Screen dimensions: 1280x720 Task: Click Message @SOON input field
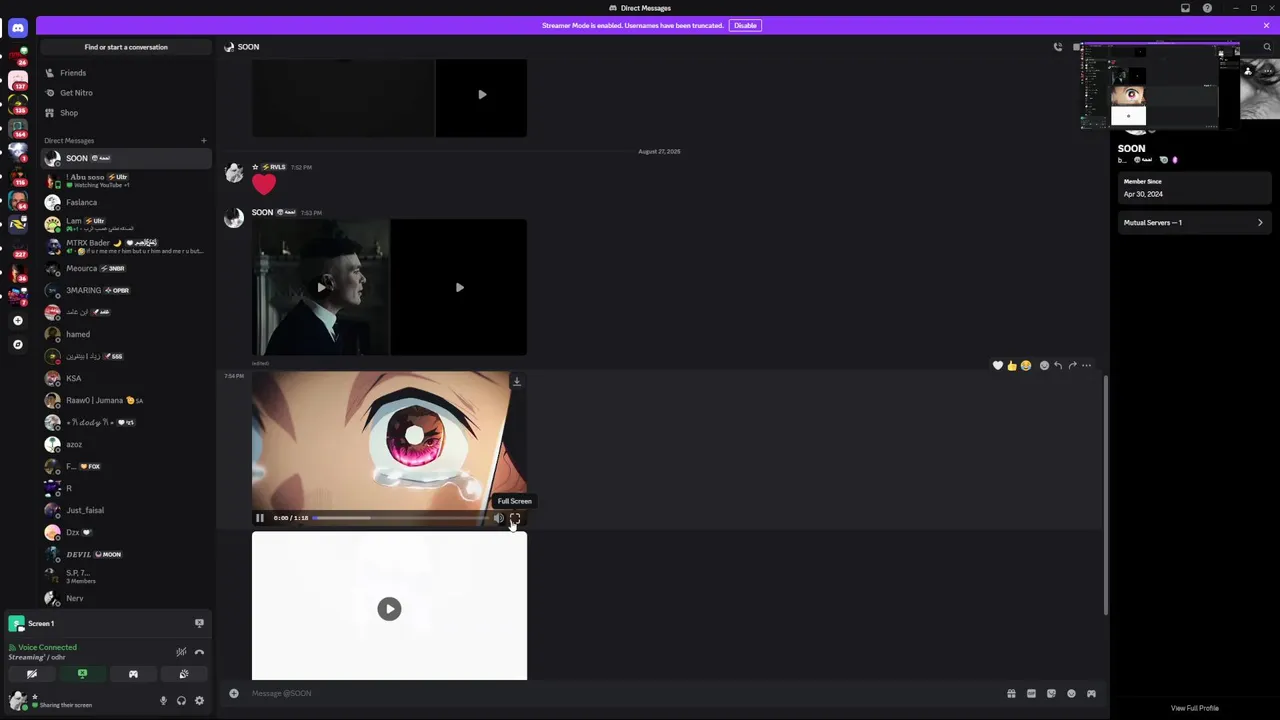(620, 693)
